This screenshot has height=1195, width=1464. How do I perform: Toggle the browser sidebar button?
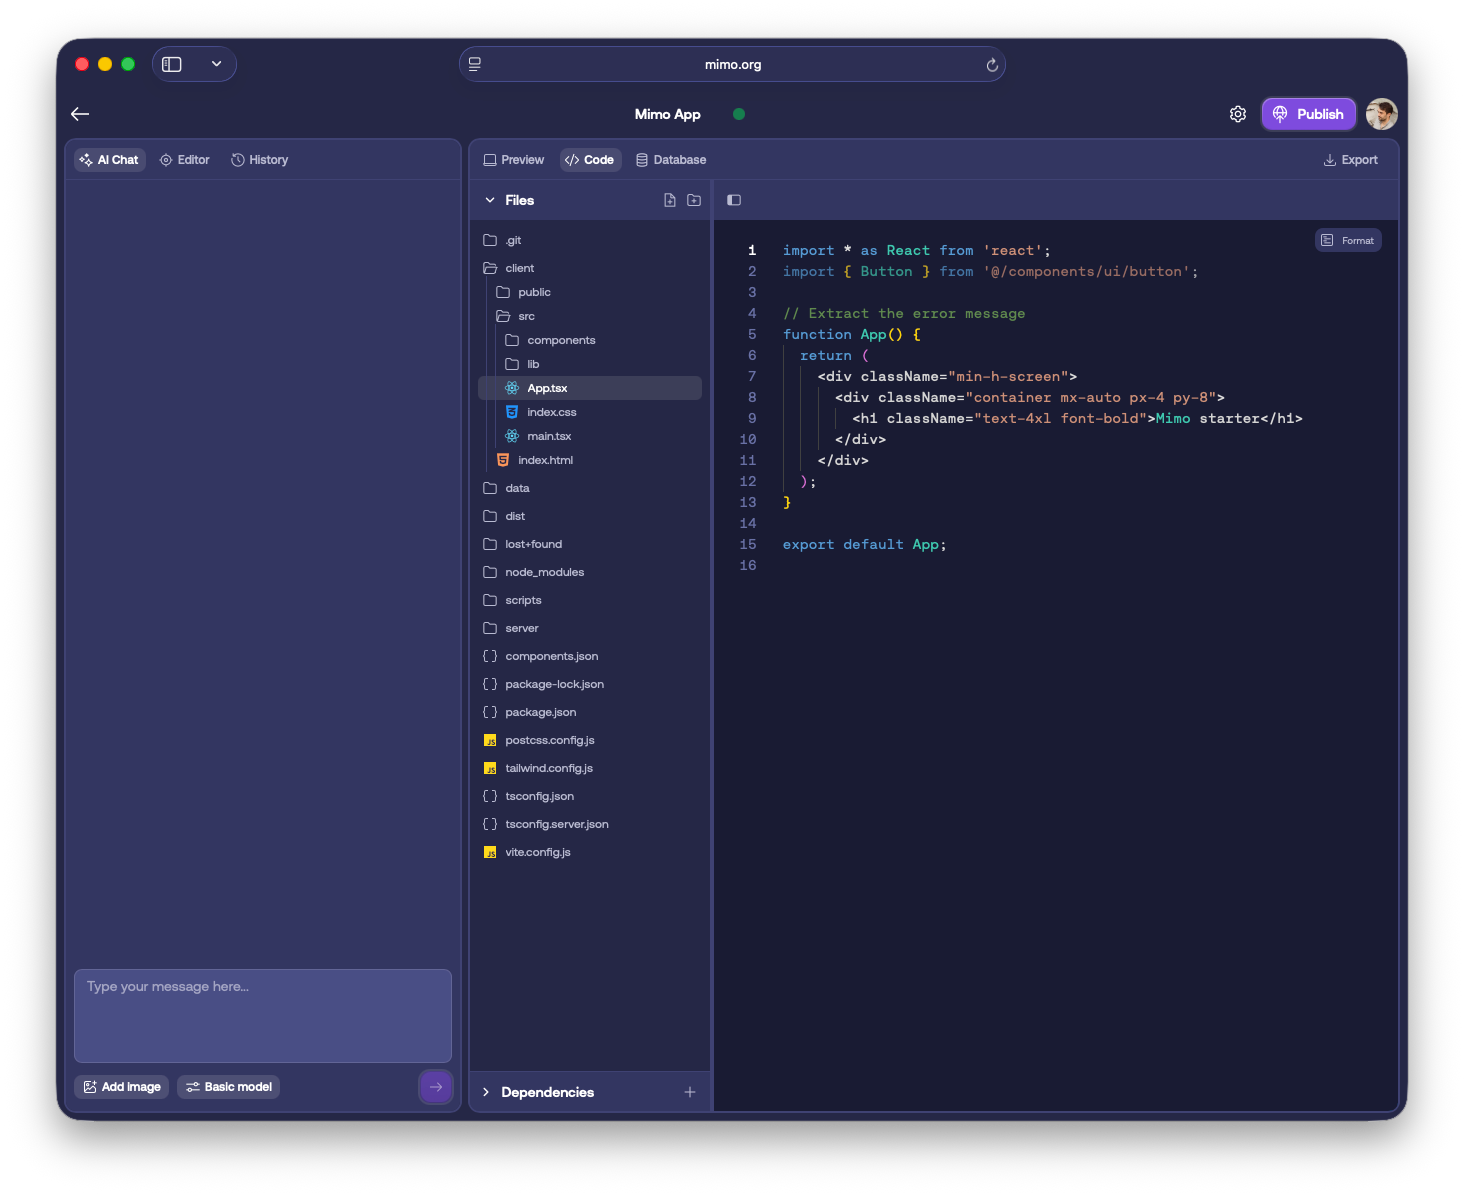172,64
